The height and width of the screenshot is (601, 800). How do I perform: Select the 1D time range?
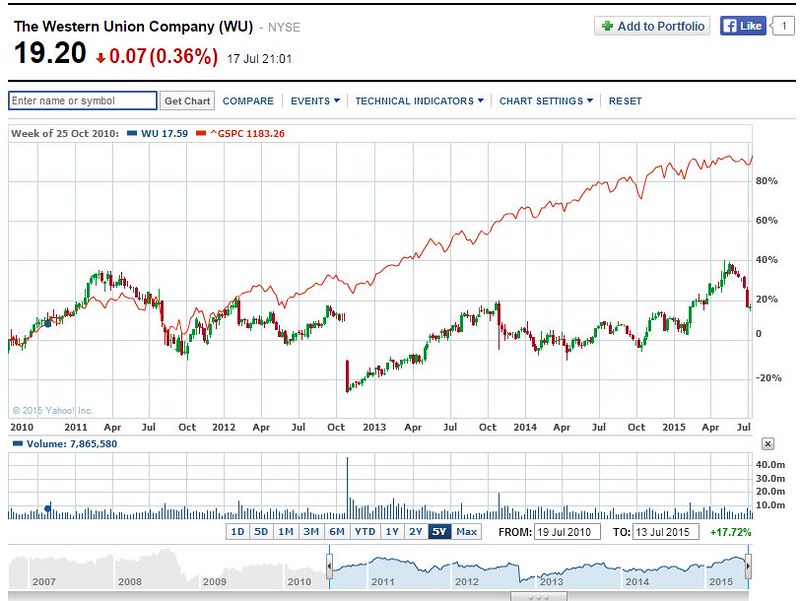(x=238, y=532)
